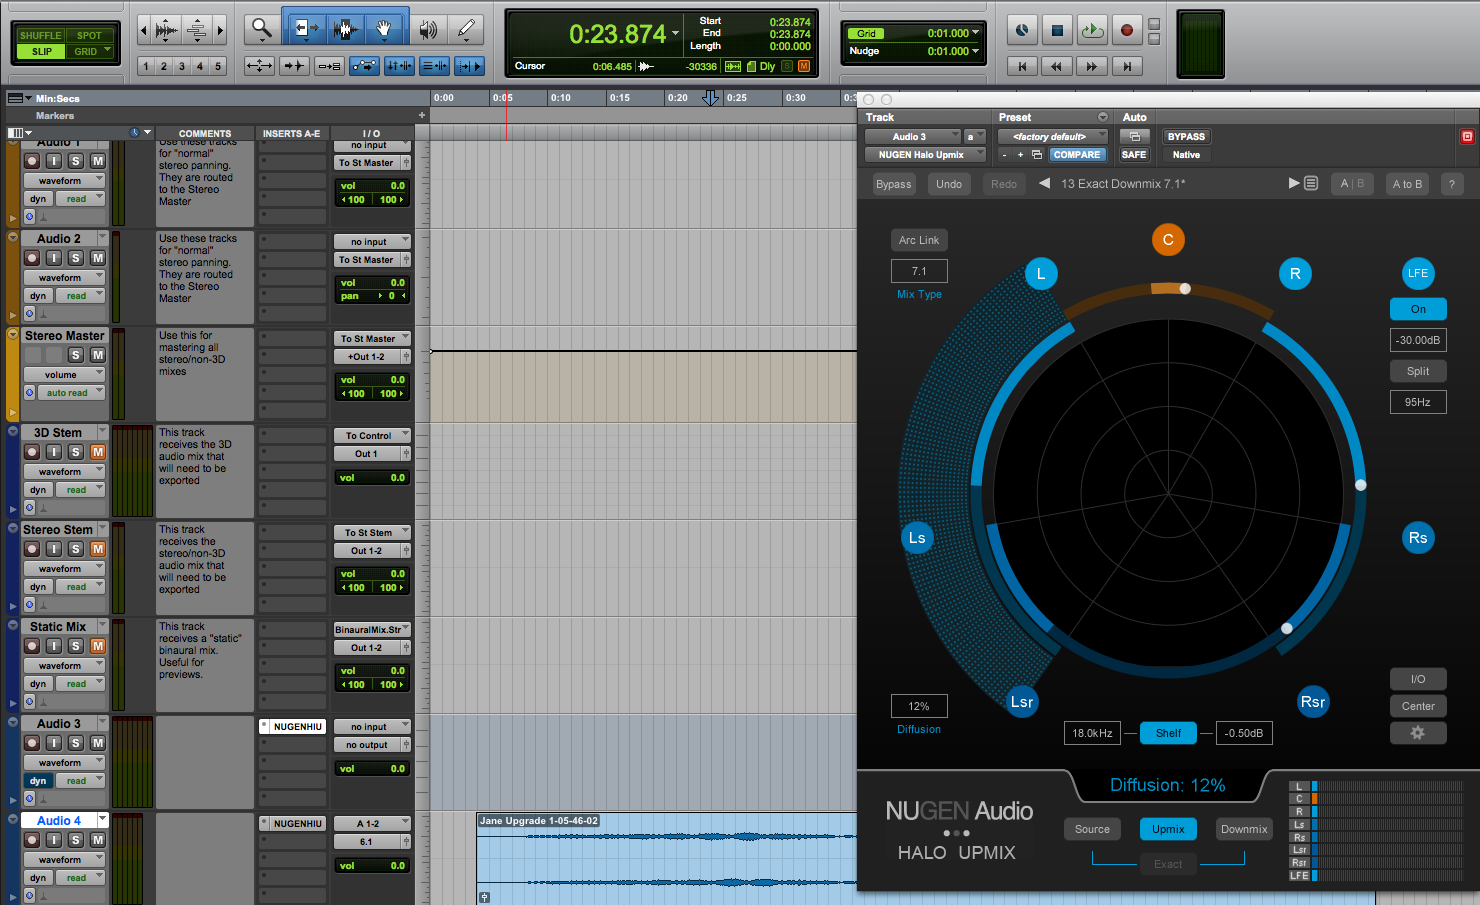Click the A to B button
The height and width of the screenshot is (905, 1480).
[1407, 184]
